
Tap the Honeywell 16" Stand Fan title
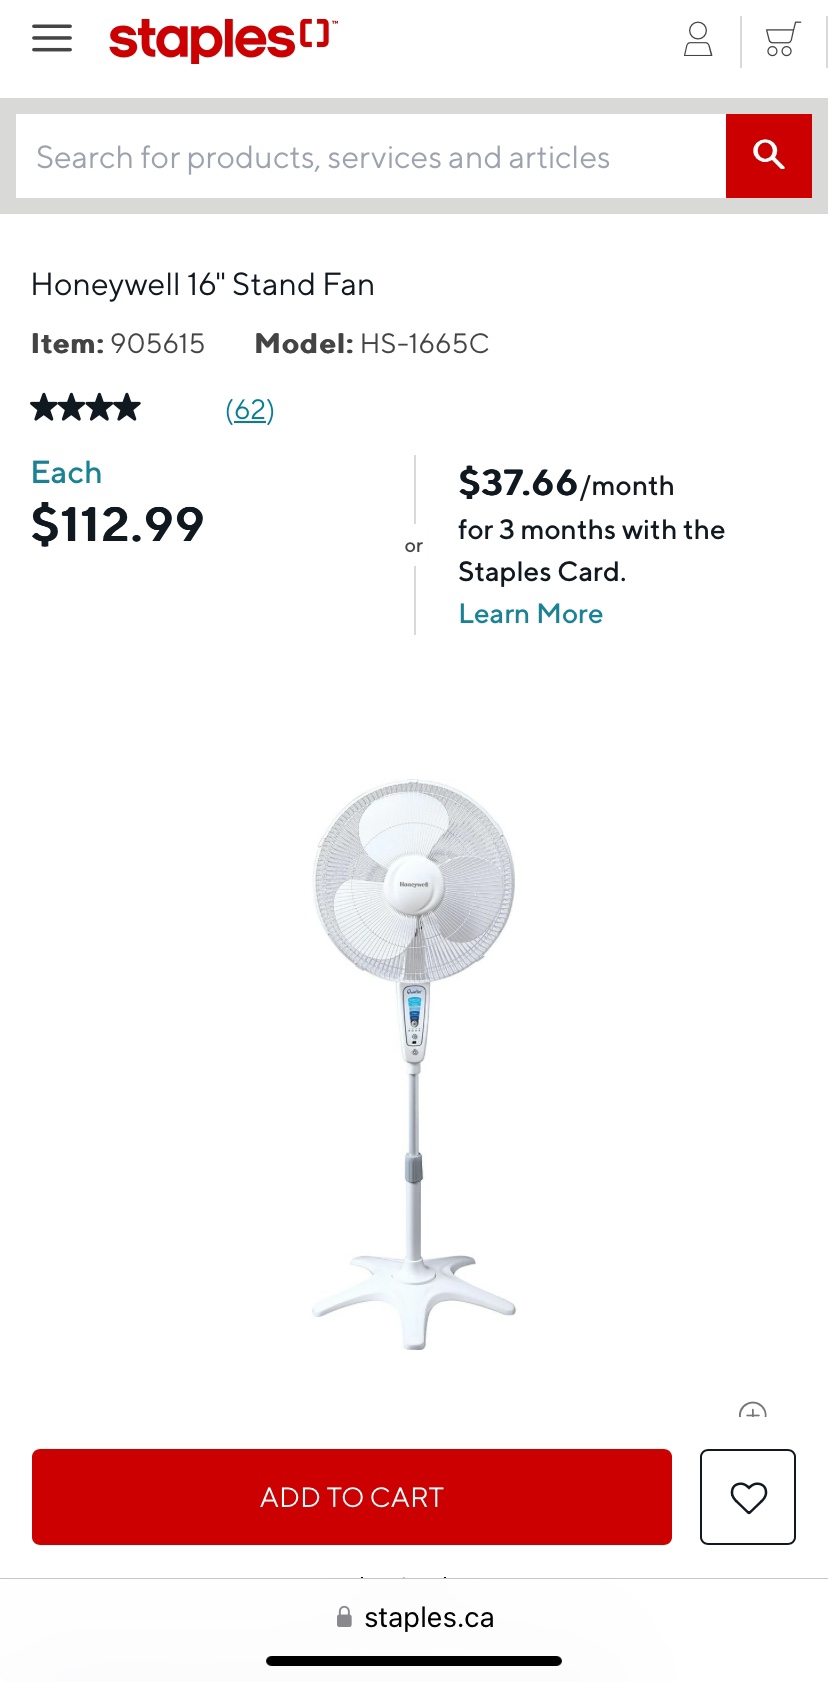tap(203, 285)
